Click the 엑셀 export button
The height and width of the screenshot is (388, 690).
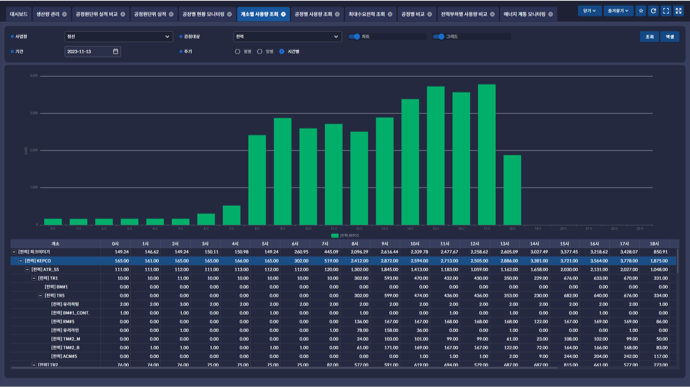click(x=670, y=37)
